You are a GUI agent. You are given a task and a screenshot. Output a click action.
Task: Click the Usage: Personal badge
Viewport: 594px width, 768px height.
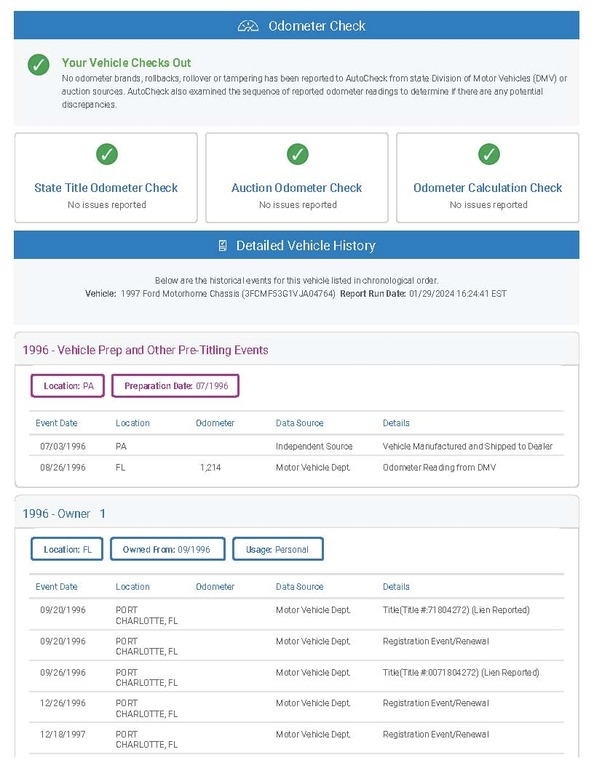pos(278,549)
